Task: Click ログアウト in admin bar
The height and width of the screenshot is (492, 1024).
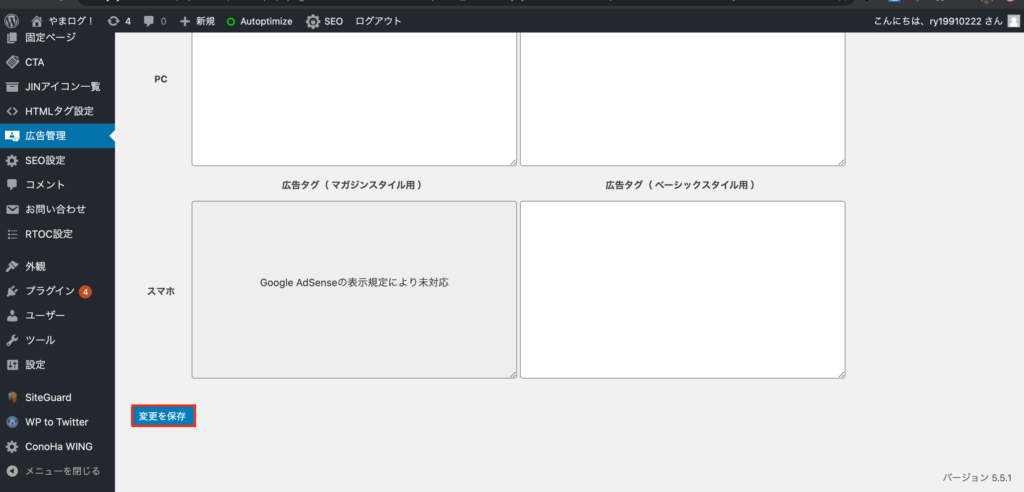Action: [x=378, y=22]
